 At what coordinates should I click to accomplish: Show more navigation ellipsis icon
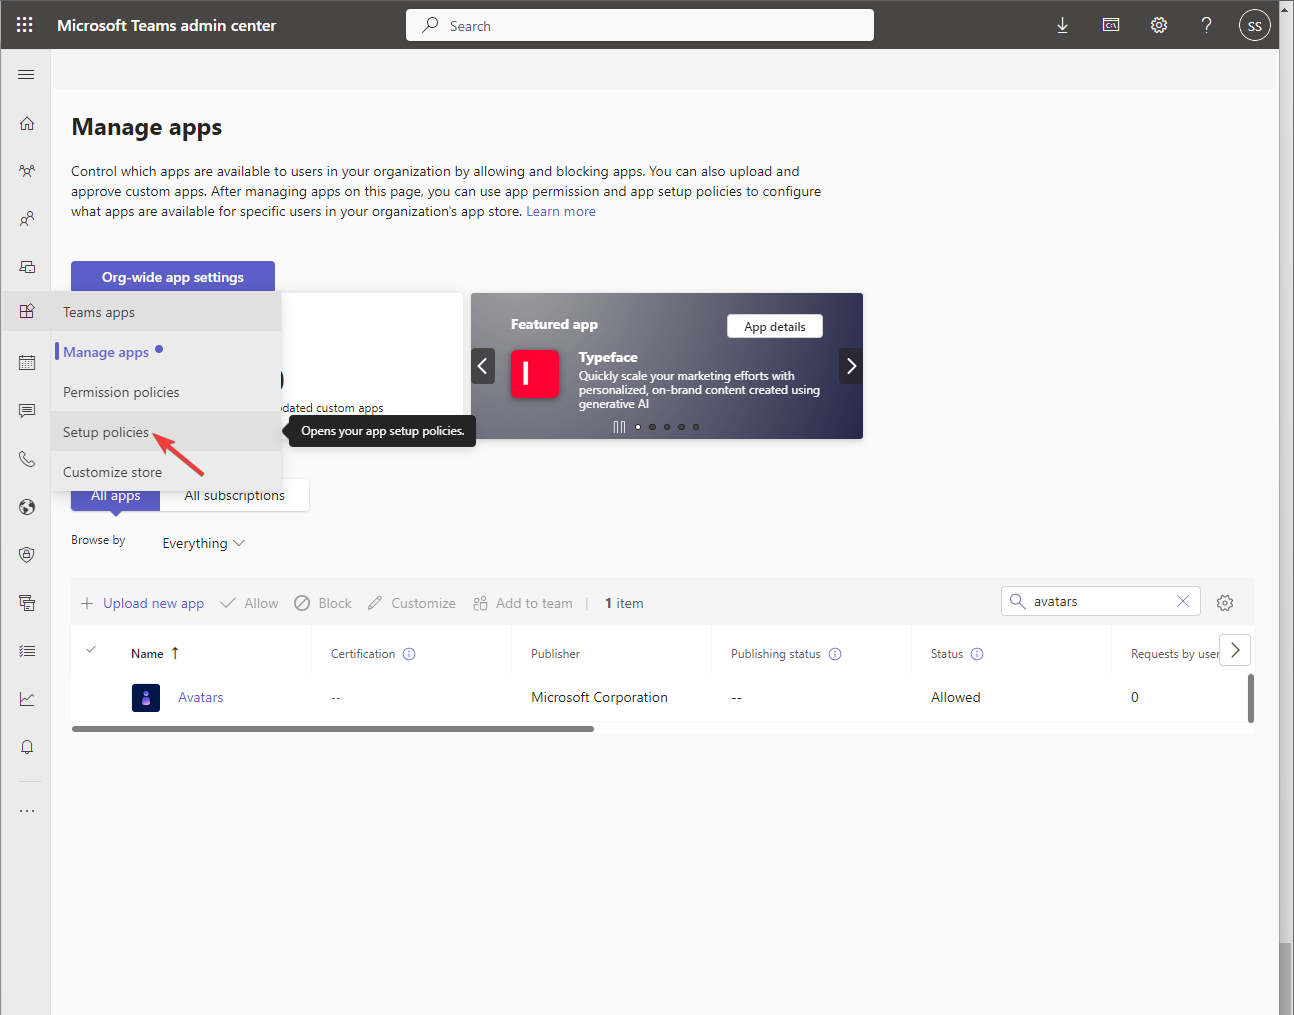click(27, 811)
